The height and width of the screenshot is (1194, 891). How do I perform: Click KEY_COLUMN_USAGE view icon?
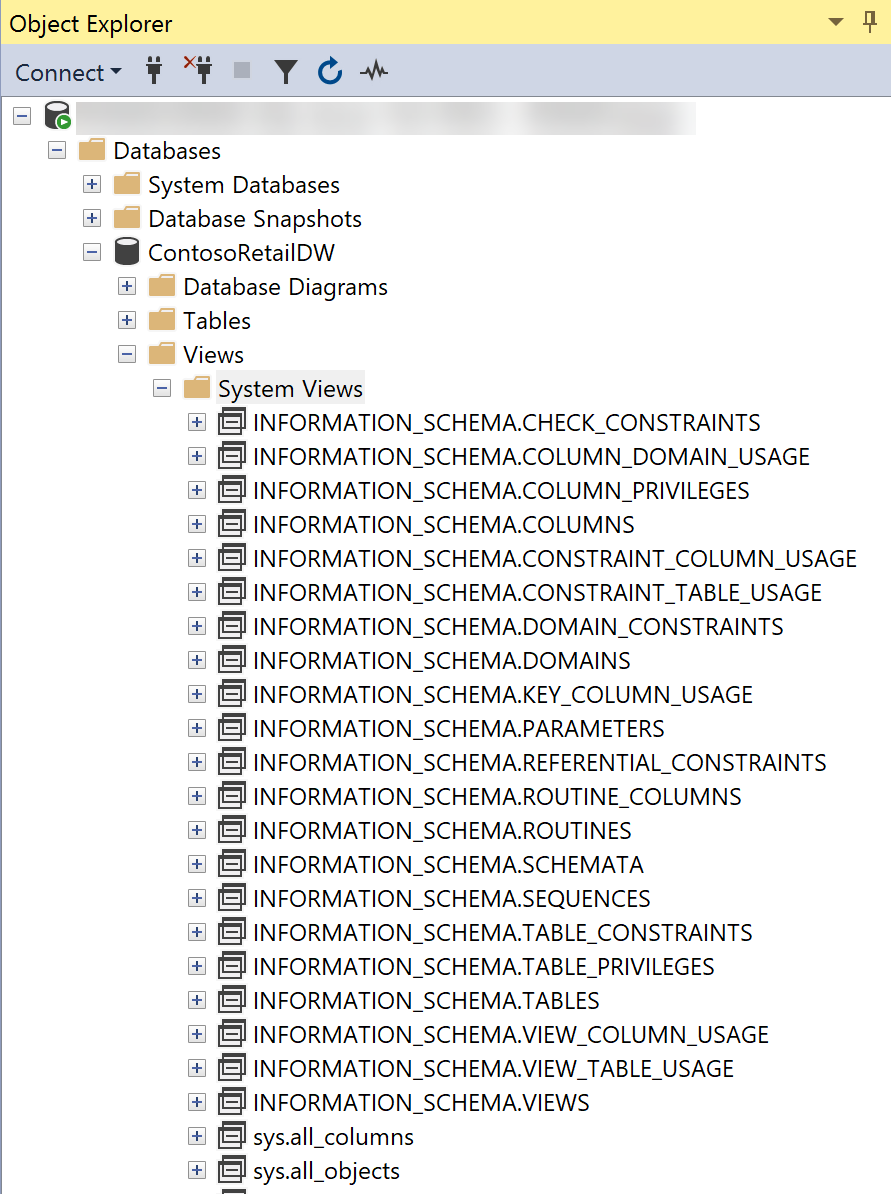pyautogui.click(x=232, y=693)
